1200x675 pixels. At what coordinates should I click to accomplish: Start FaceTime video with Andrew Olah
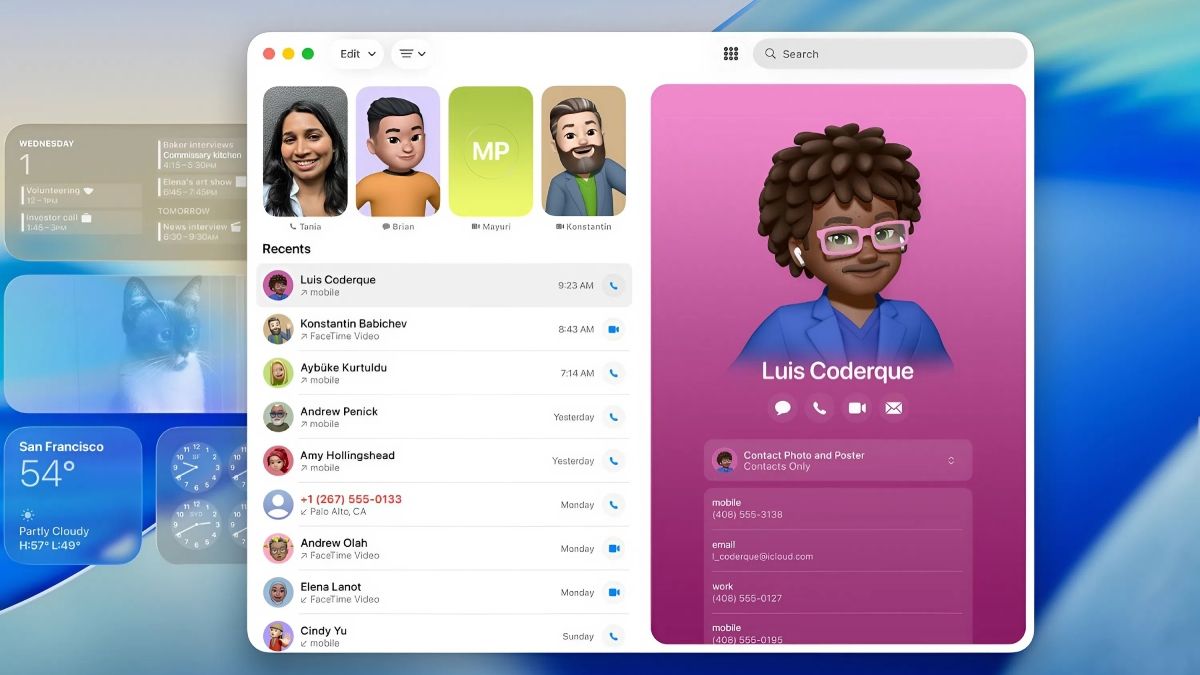tap(614, 548)
